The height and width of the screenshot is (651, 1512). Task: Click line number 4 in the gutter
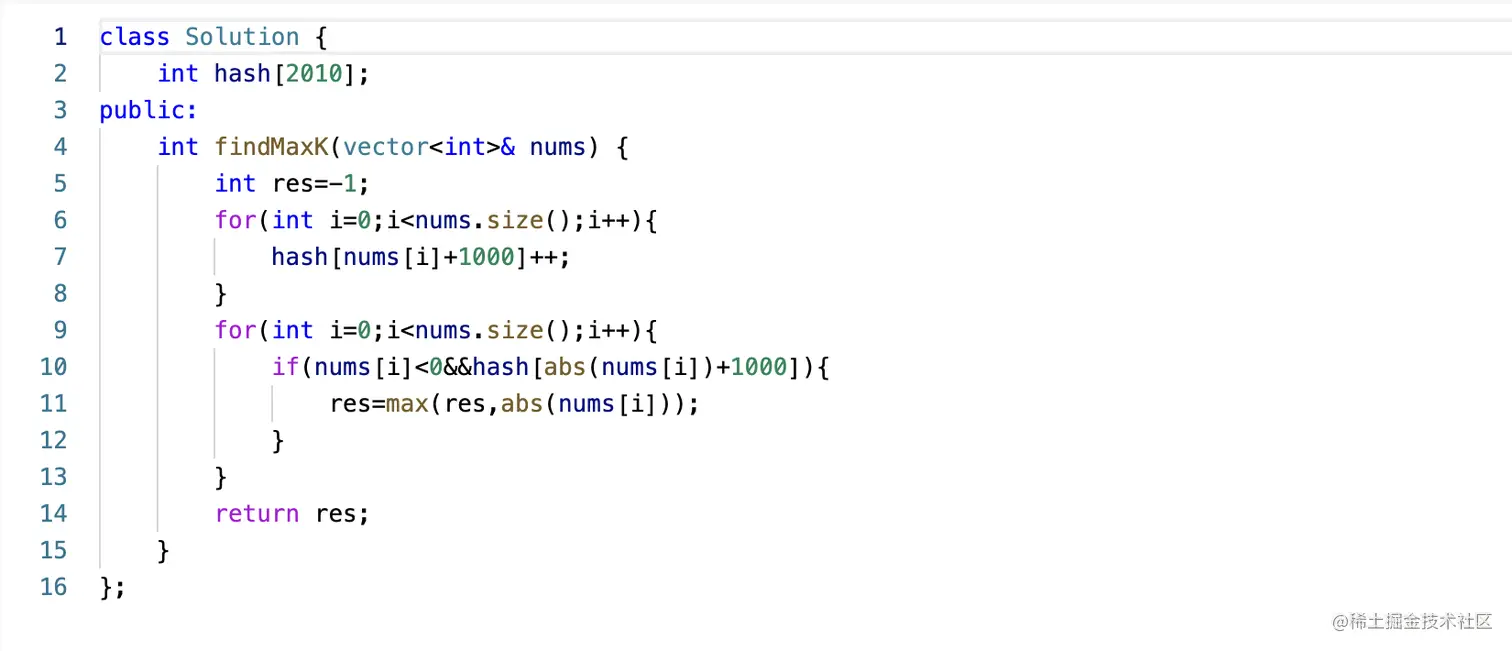click(x=60, y=147)
